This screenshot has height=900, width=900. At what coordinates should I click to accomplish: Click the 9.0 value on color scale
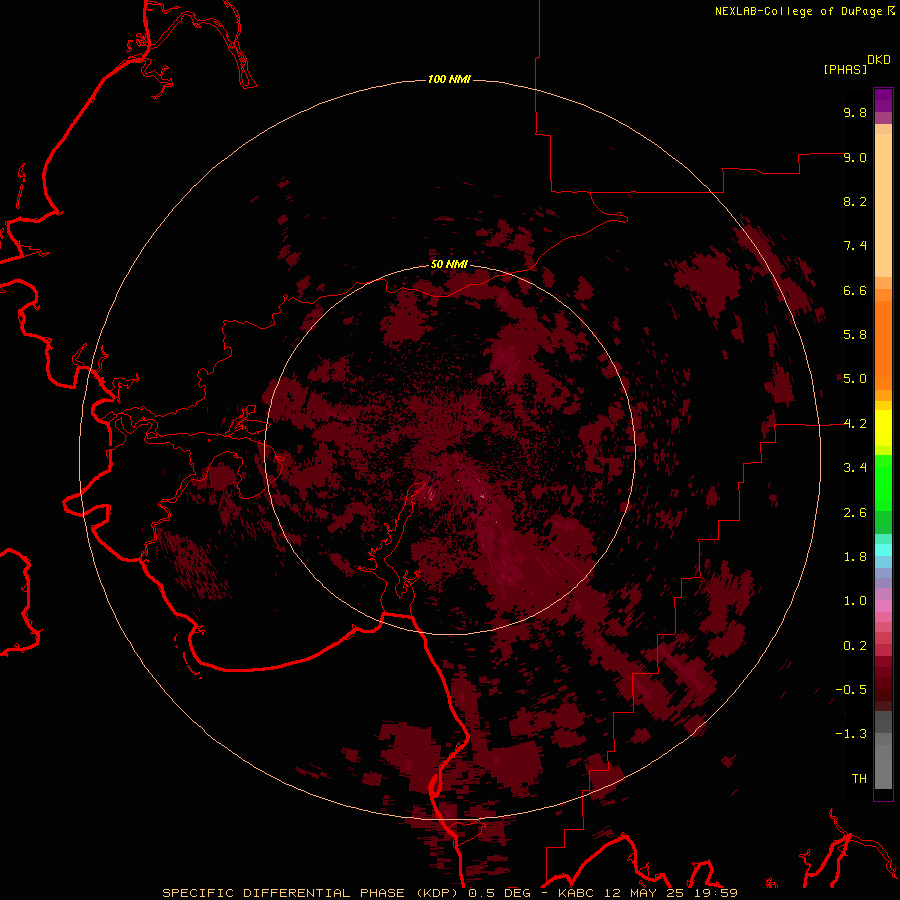(855, 157)
